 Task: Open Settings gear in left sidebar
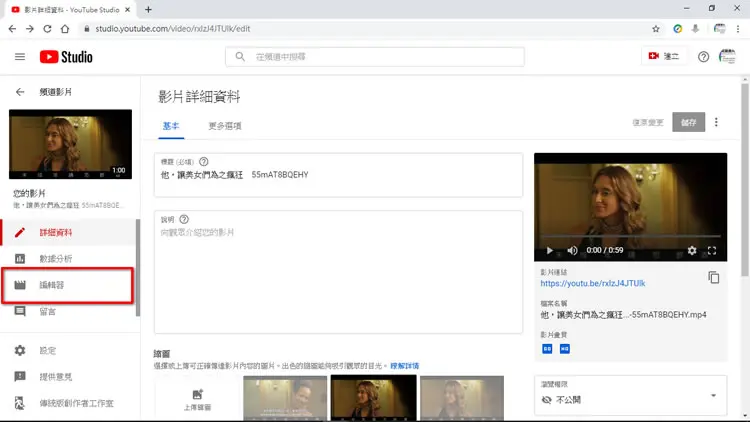coord(68,351)
